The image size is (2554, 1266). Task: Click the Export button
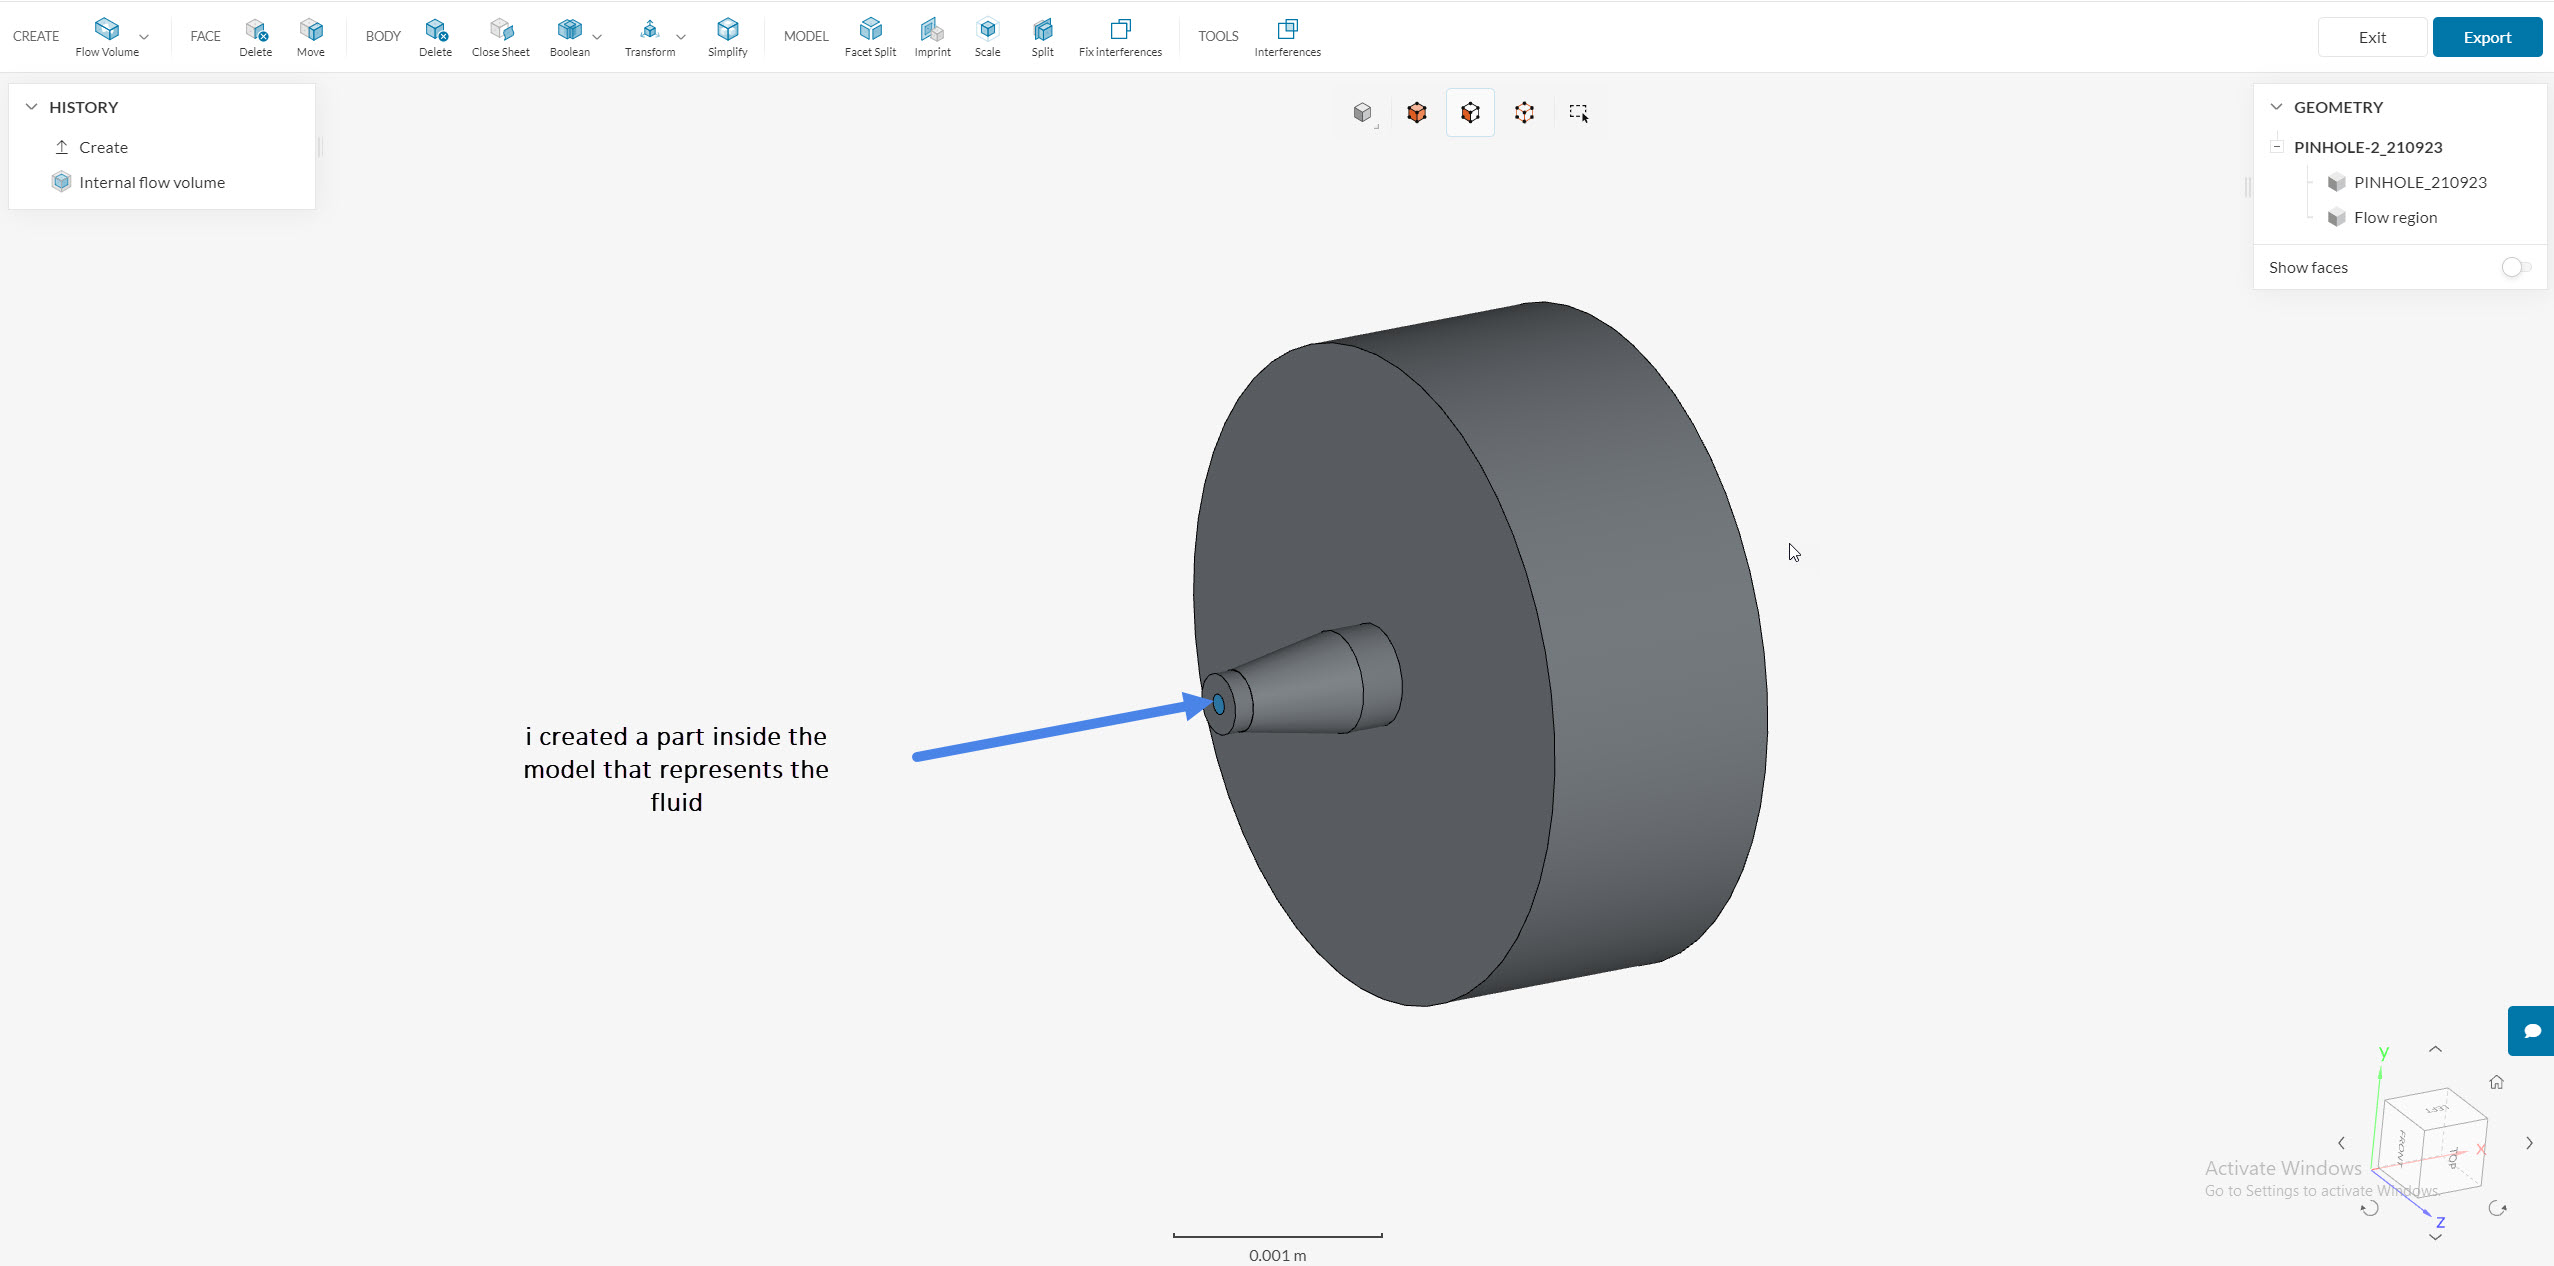(2486, 37)
